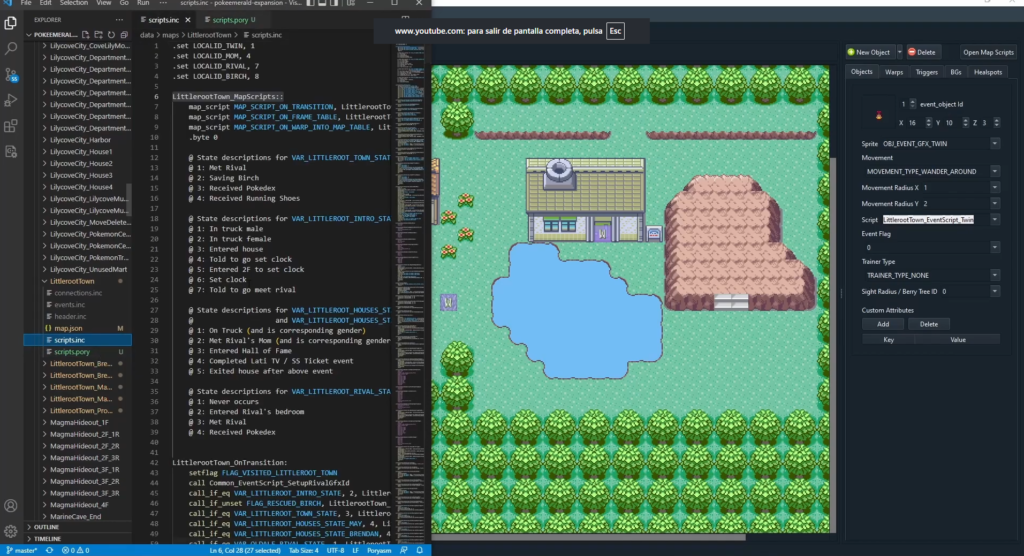Viewport: 1024px width, 556px height.
Task: Click the red Delete object button
Action: pos(921,52)
